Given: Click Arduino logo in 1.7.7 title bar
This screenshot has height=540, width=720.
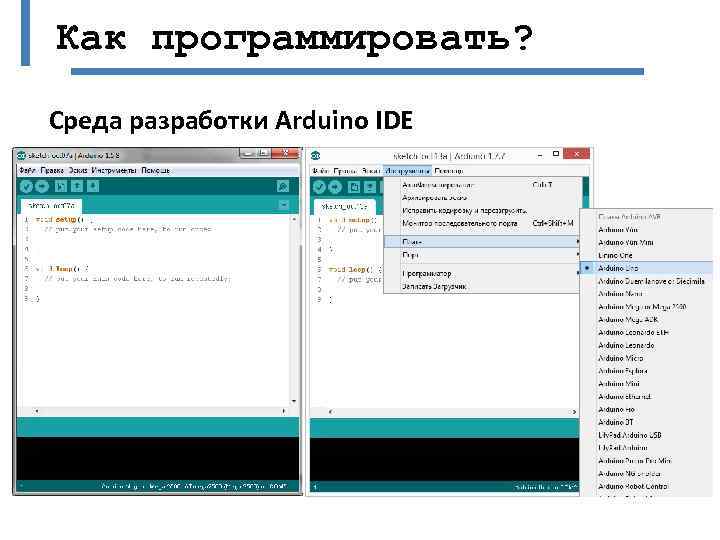Looking at the screenshot, I should (x=316, y=156).
